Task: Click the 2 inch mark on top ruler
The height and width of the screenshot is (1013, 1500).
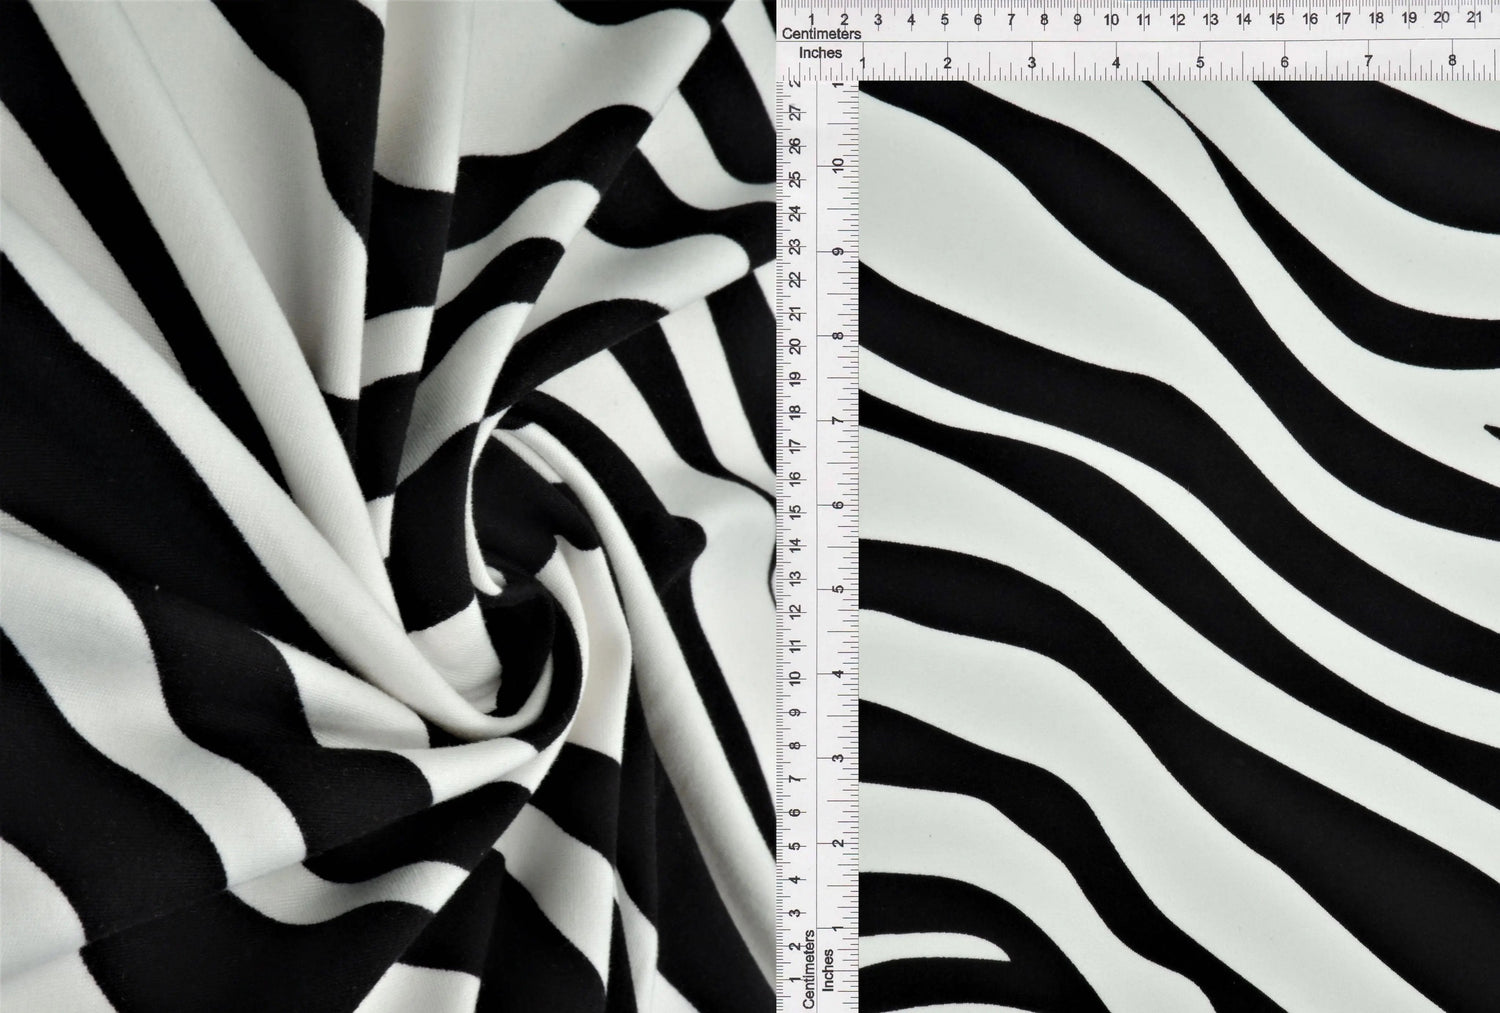Action: tap(947, 63)
